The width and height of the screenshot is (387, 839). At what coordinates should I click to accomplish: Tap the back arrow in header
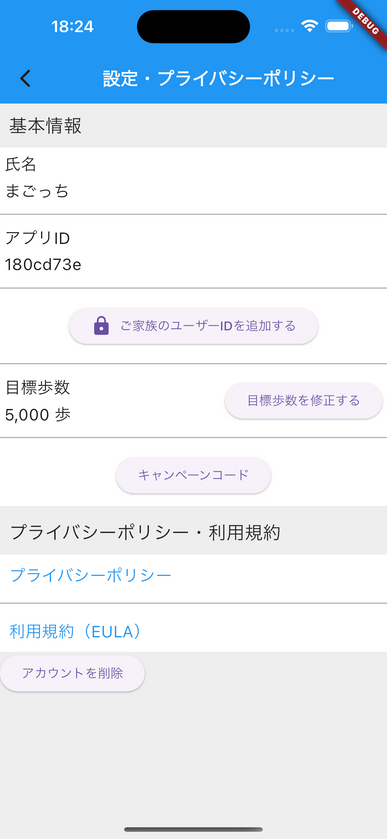[25, 78]
